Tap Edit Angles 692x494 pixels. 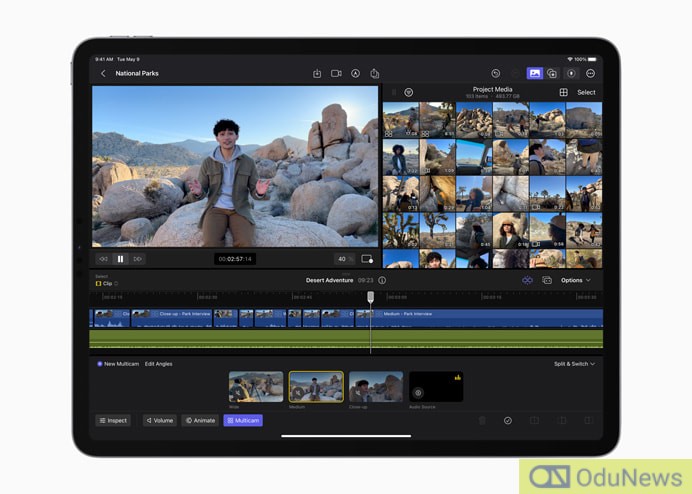(x=158, y=364)
